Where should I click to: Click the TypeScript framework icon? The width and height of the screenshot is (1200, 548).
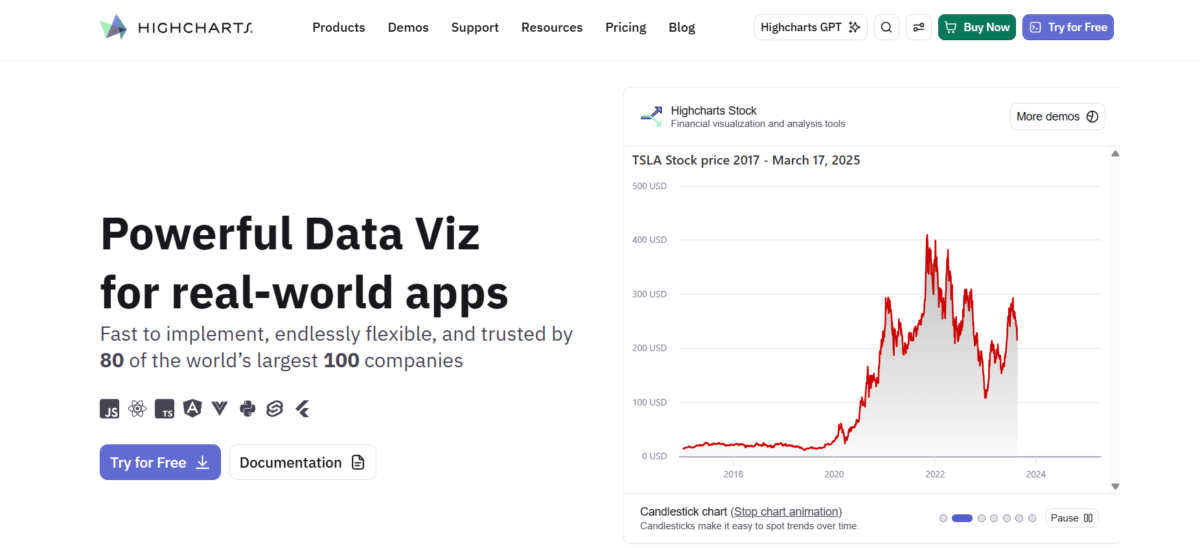pos(165,408)
